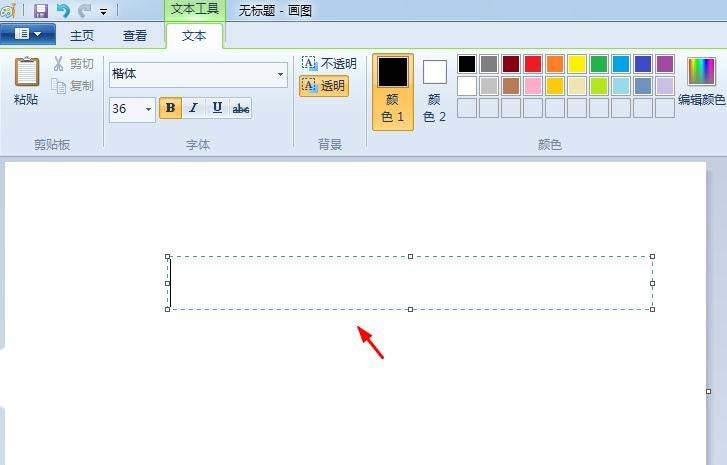Click inside the dashed text box
The height and width of the screenshot is (465, 727).
(410, 283)
